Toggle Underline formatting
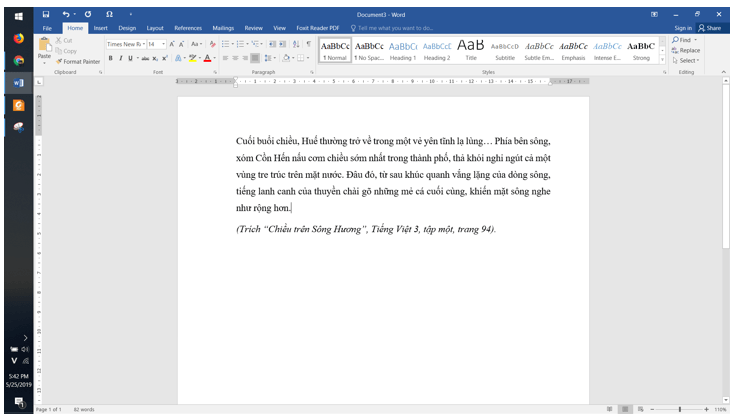Image resolution: width=737 pixels, height=414 pixels. [x=128, y=58]
